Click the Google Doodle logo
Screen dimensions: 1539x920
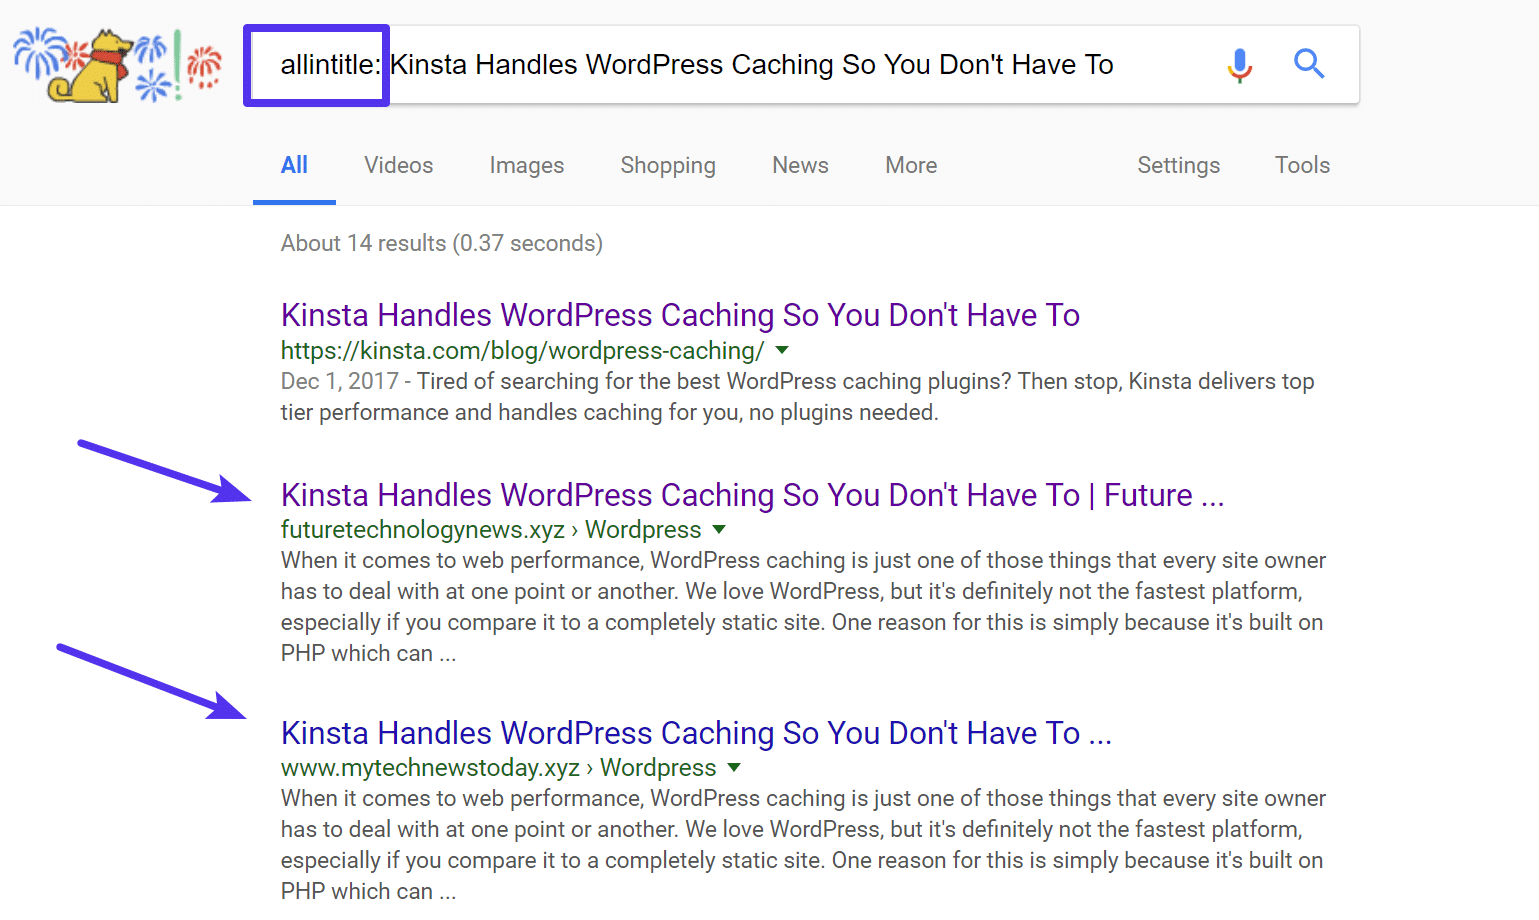115,62
